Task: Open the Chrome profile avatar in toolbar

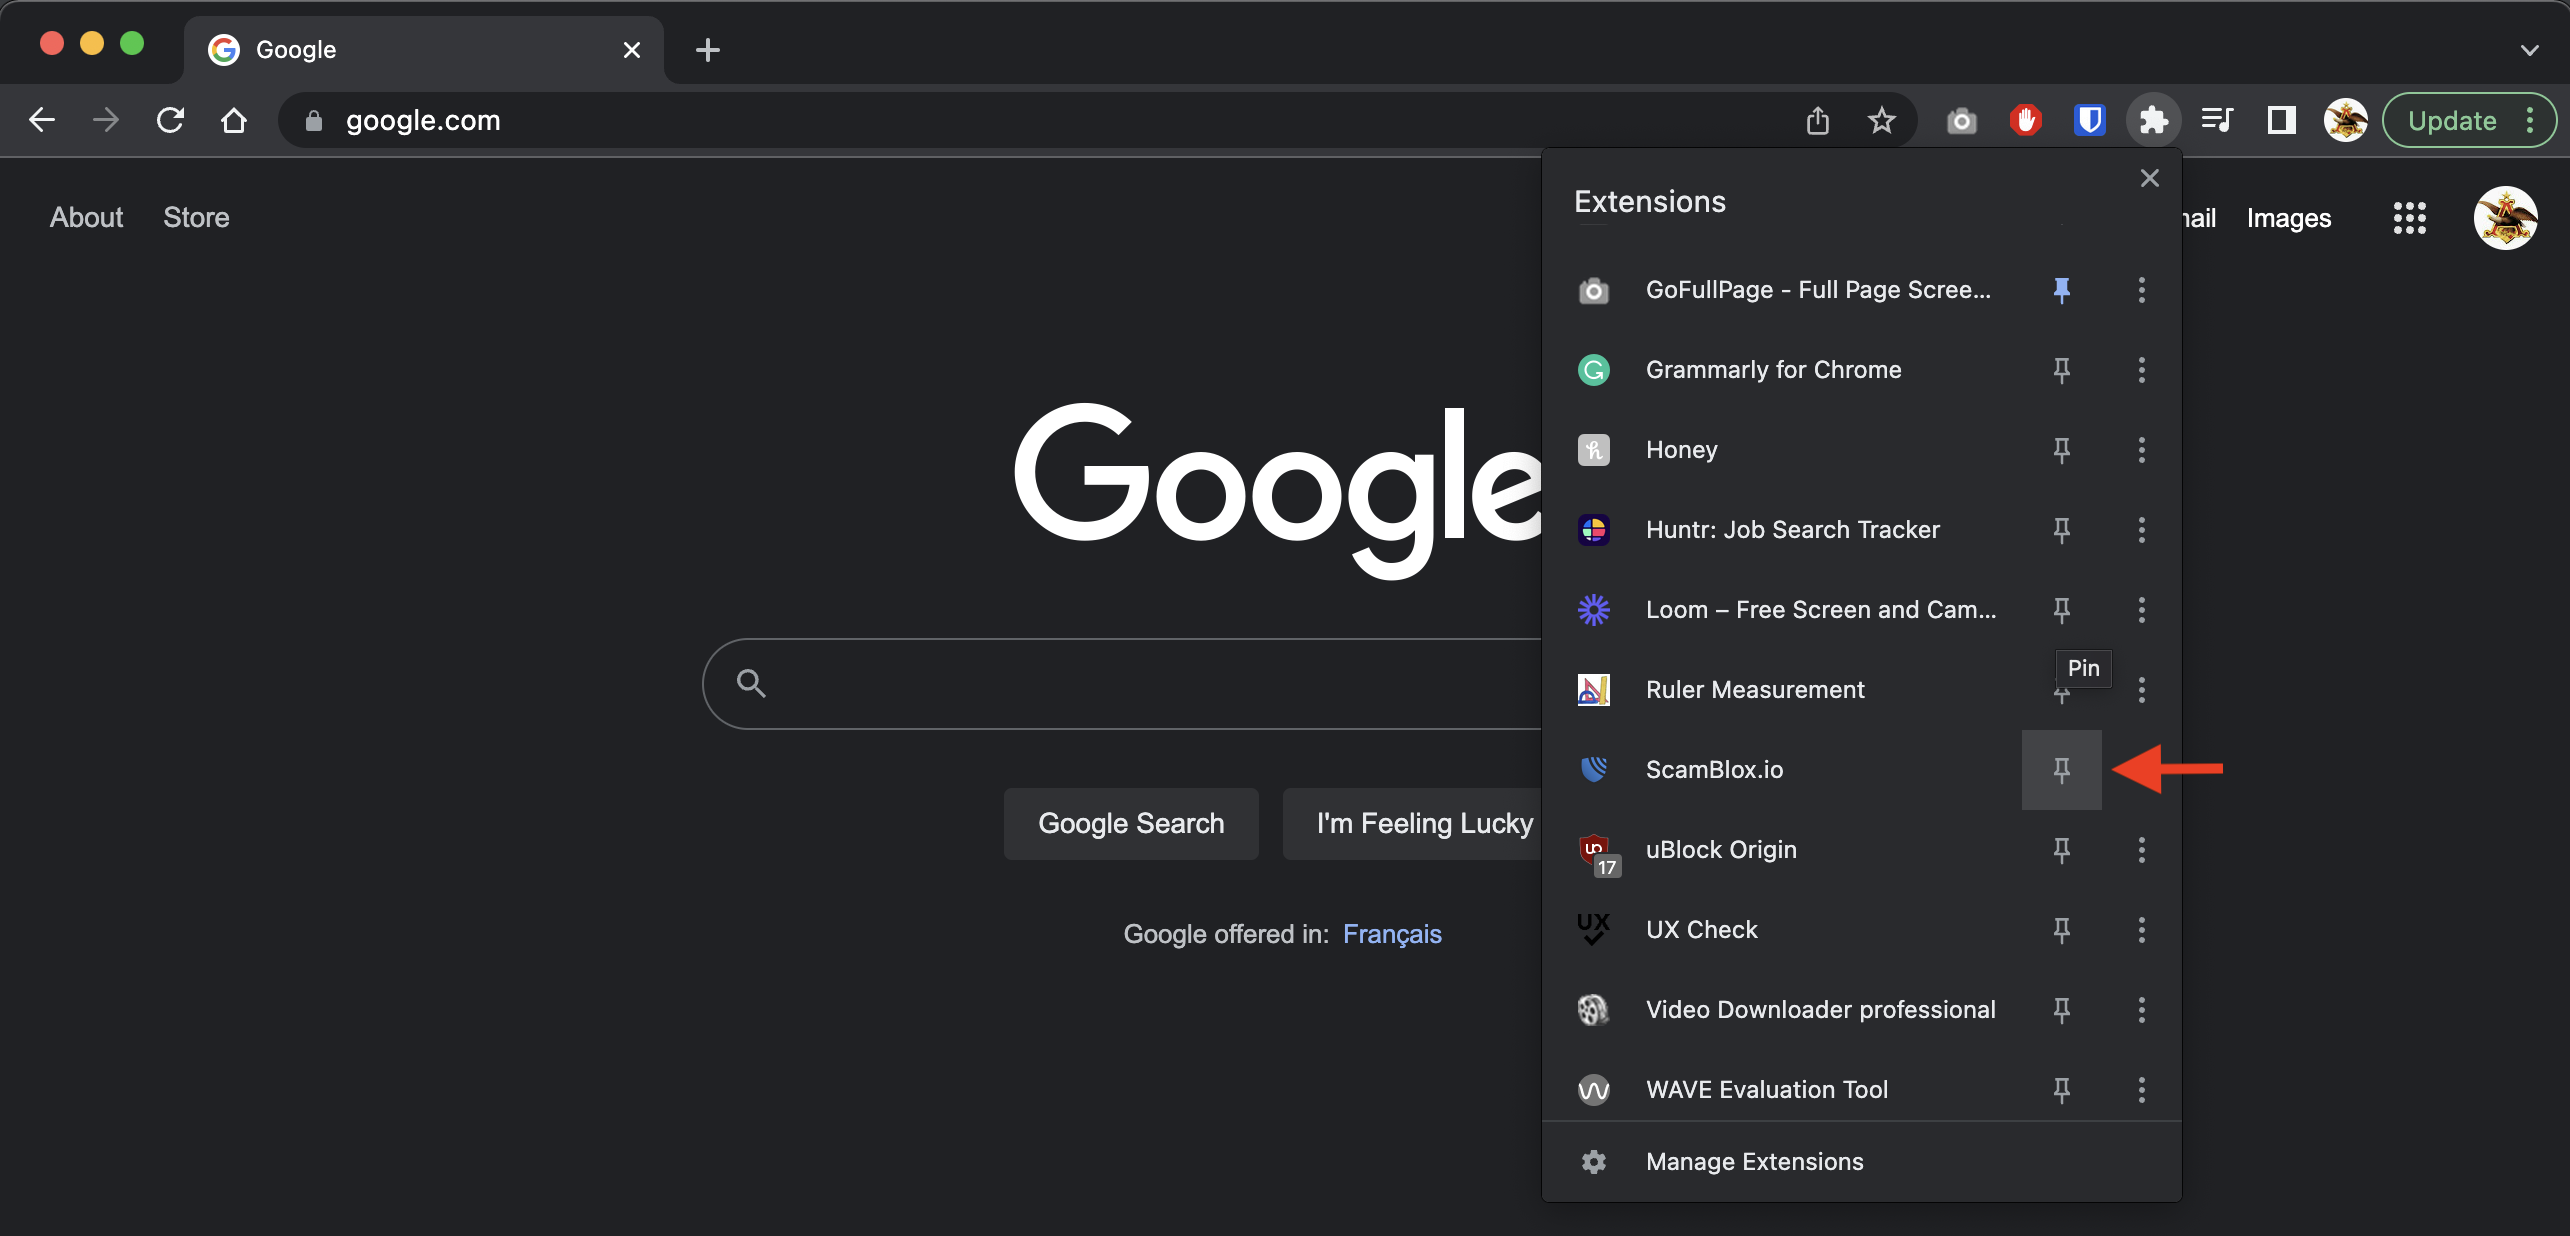Action: point(2346,121)
